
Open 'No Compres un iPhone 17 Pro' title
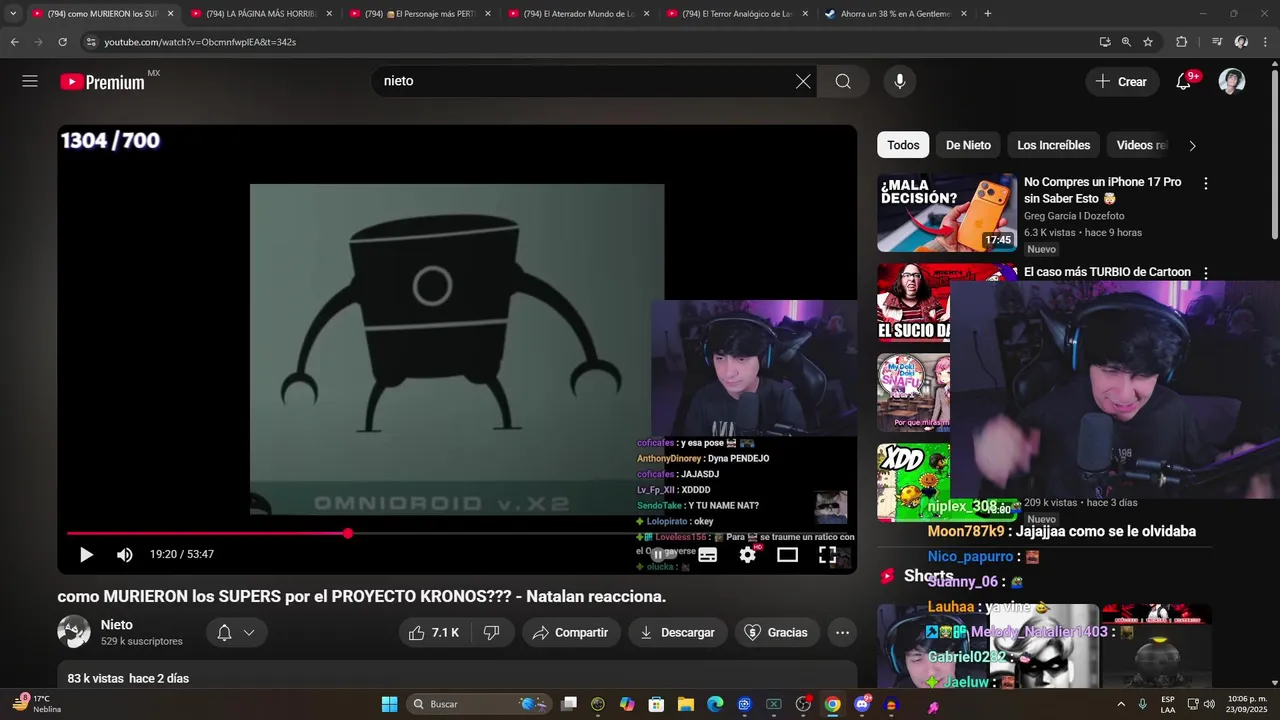1103,190
